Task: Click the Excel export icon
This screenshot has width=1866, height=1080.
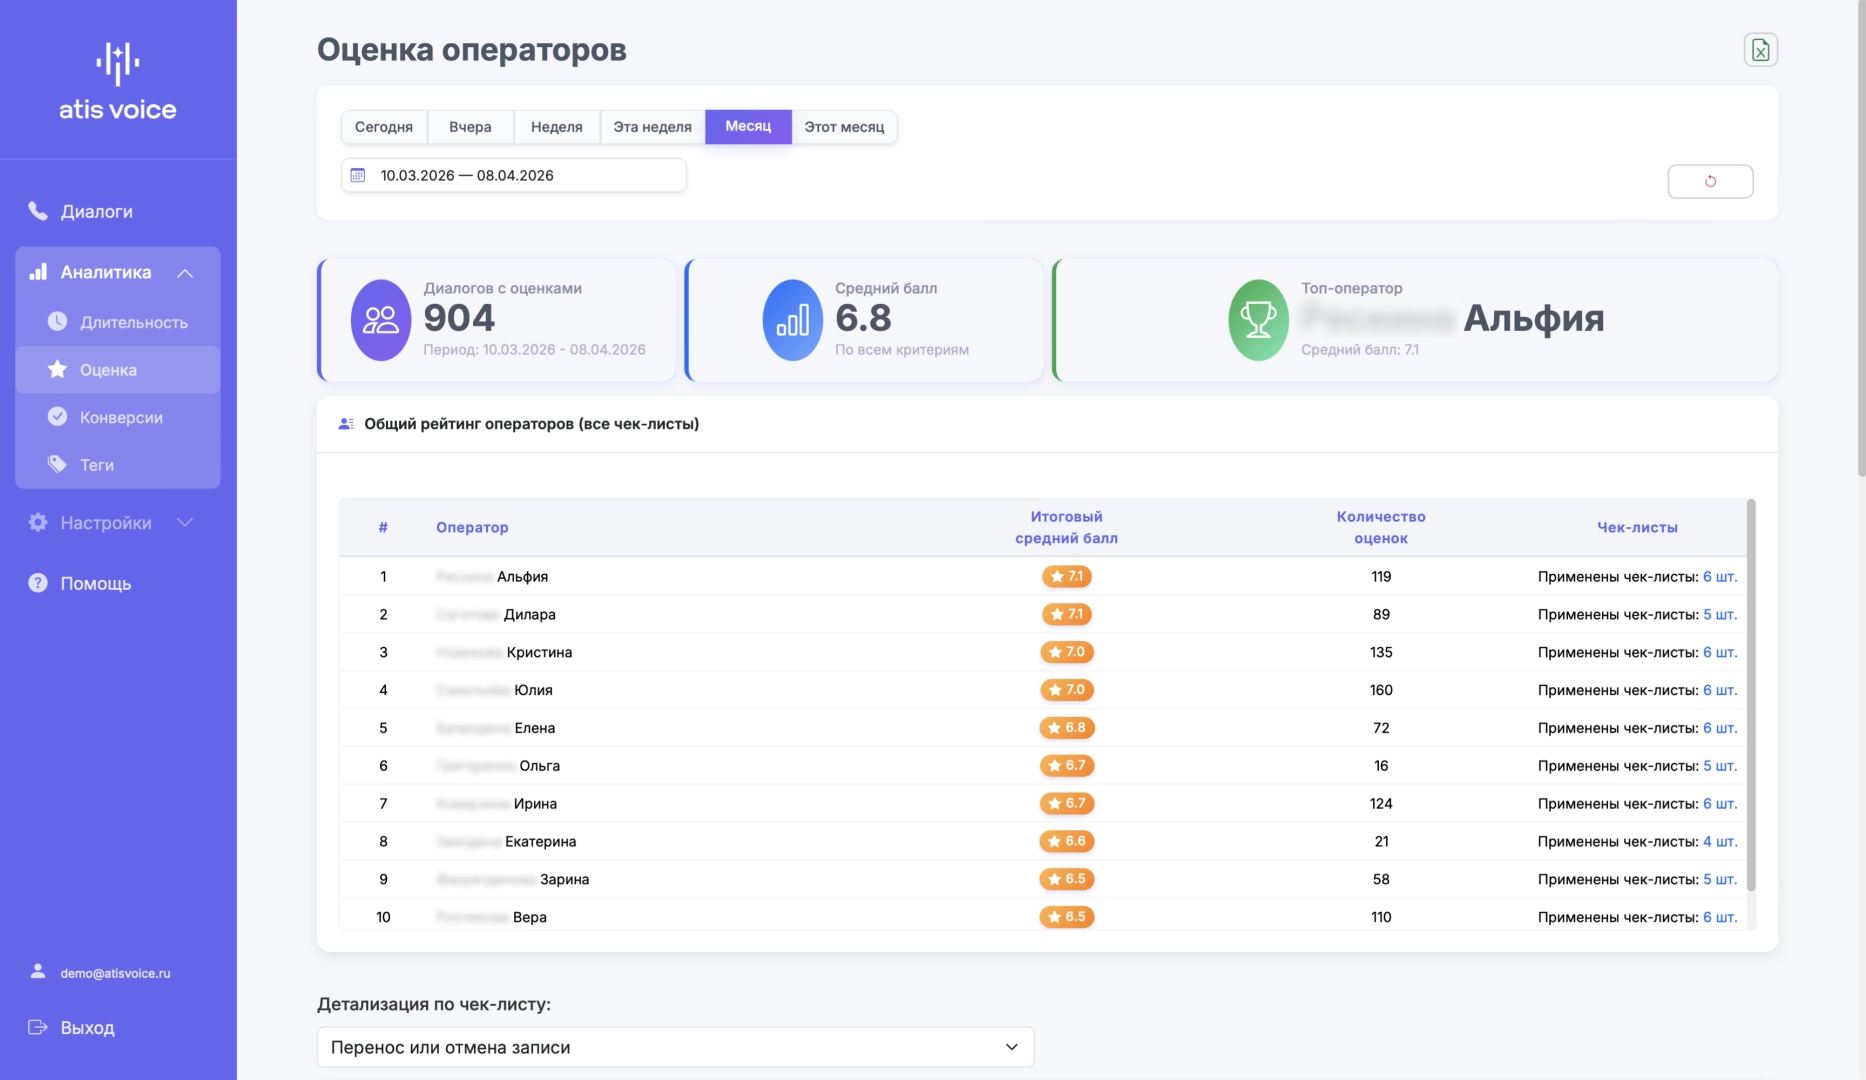Action: 1760,50
